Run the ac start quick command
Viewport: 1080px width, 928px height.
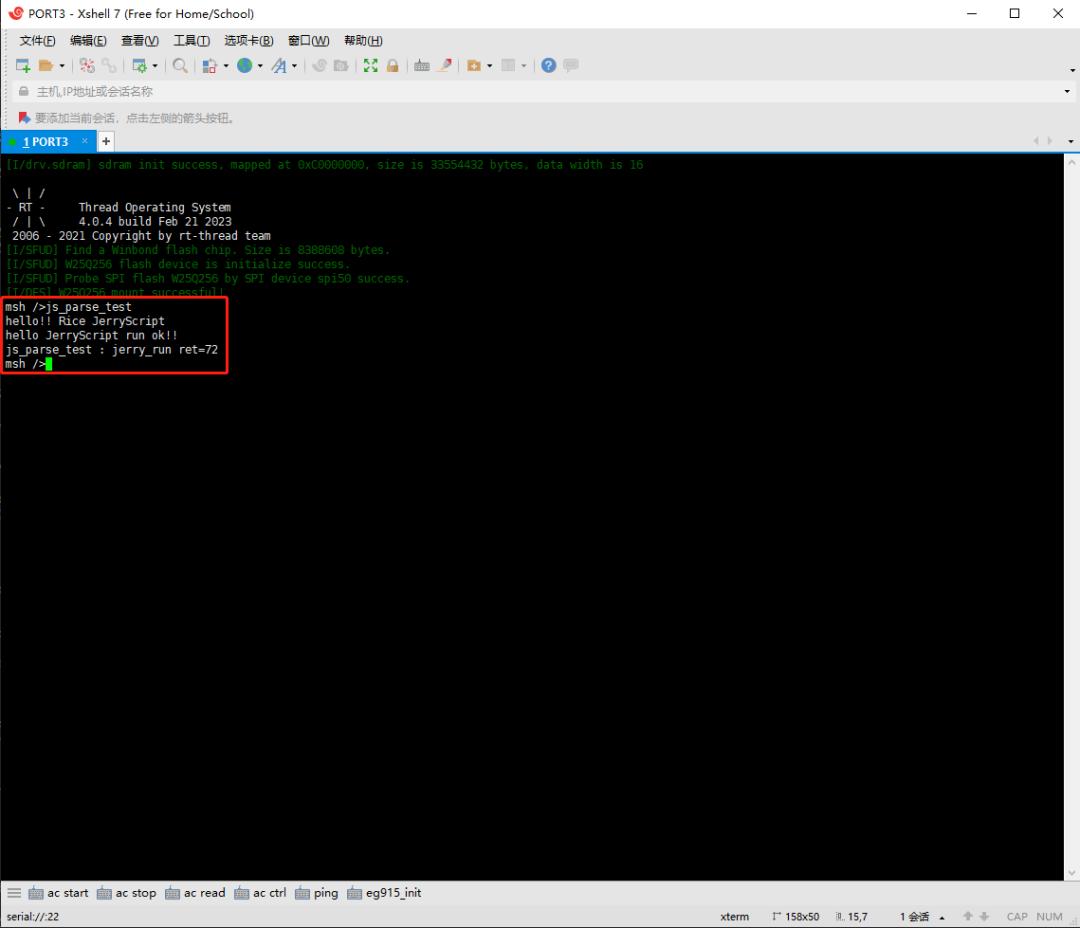(59, 893)
